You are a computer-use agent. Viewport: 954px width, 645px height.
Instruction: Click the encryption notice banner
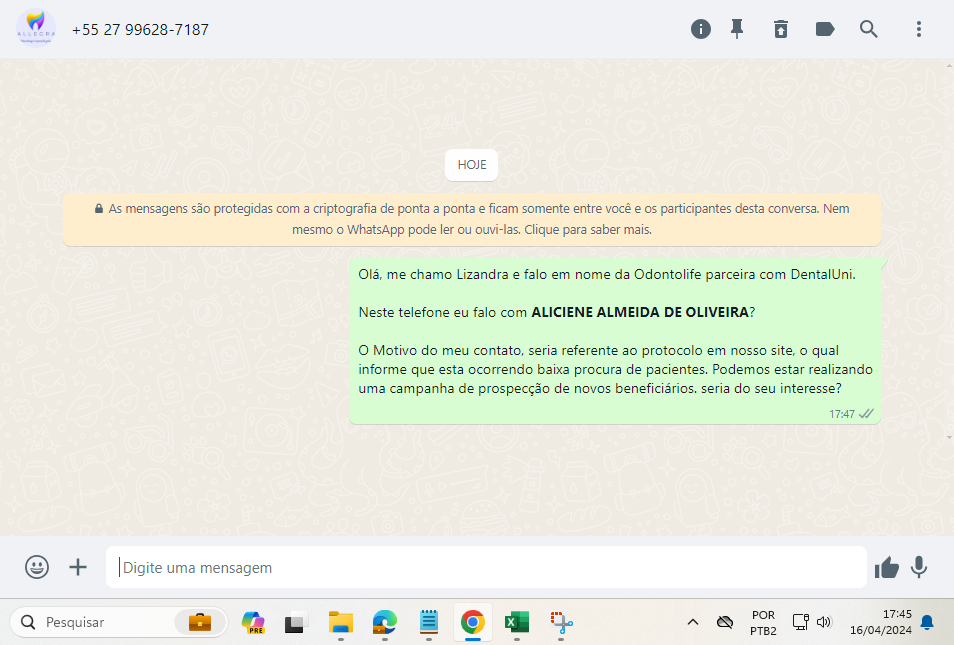click(x=472, y=219)
